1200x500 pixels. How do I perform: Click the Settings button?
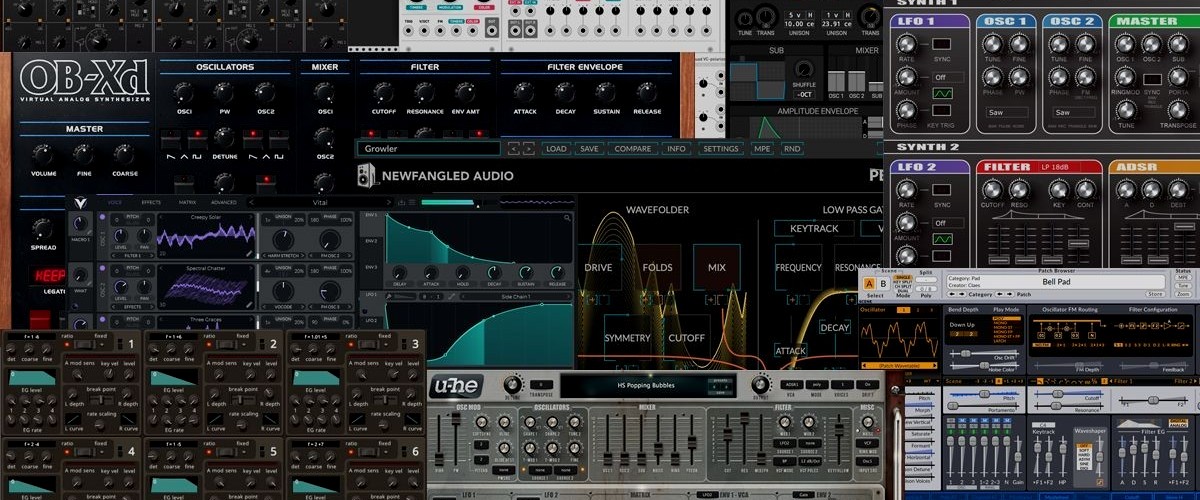(720, 149)
